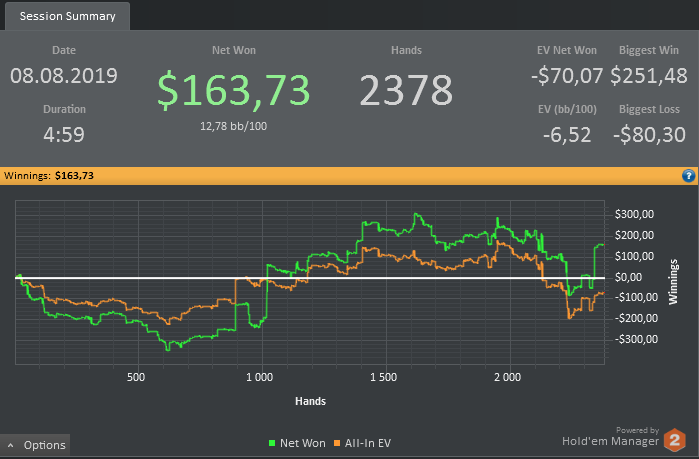Click the All-In EV legend label
The width and height of the screenshot is (699, 459).
[368, 443]
